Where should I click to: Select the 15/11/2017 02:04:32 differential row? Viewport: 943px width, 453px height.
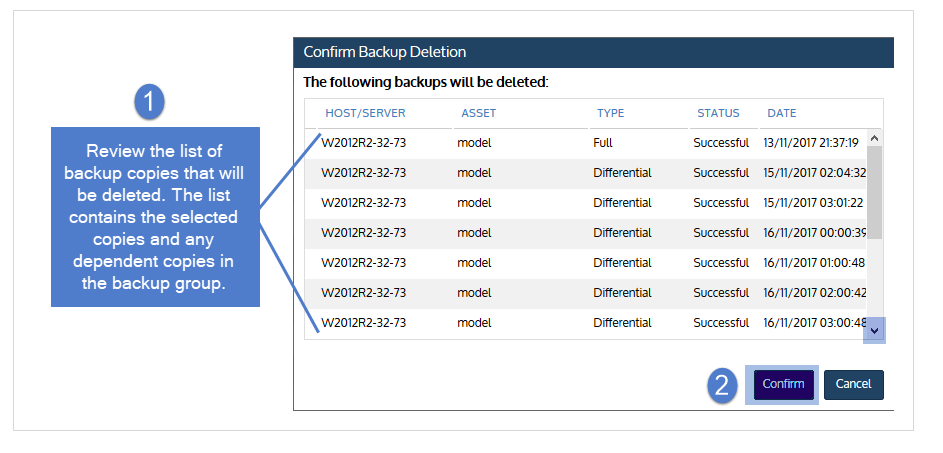point(585,173)
